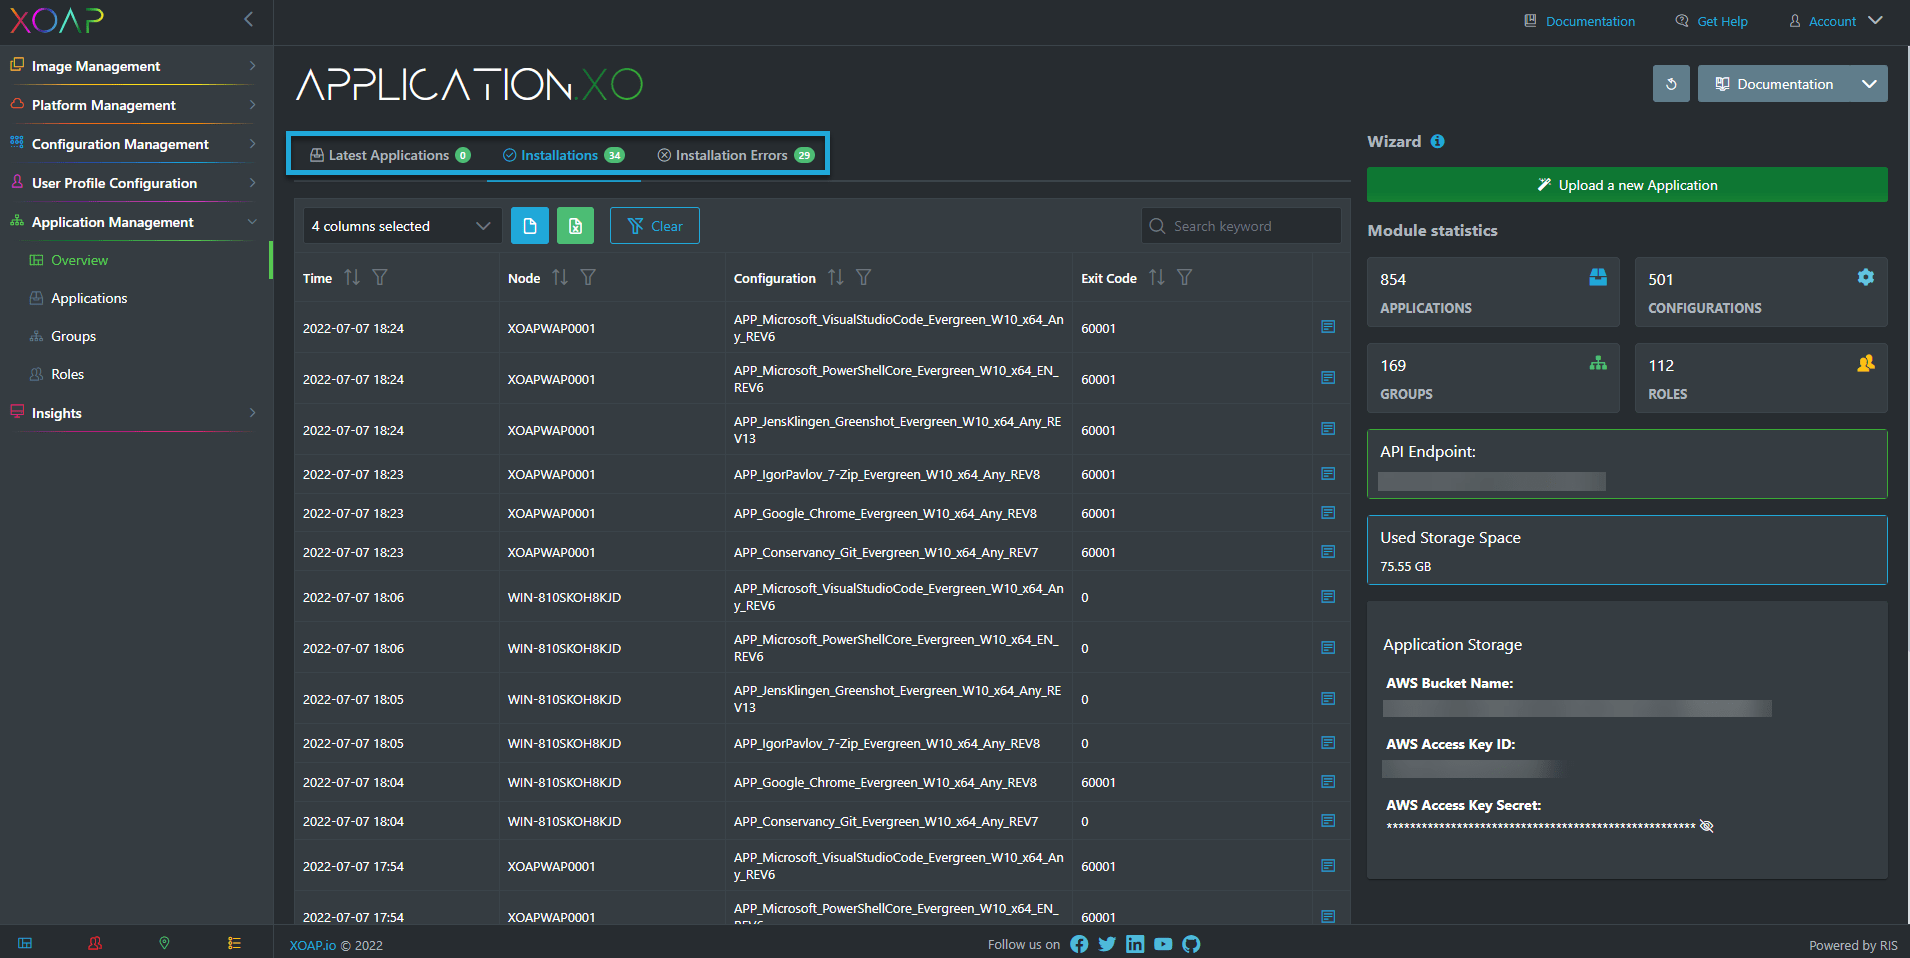
Task: Open the GitHub icon in footer
Action: click(1191, 944)
